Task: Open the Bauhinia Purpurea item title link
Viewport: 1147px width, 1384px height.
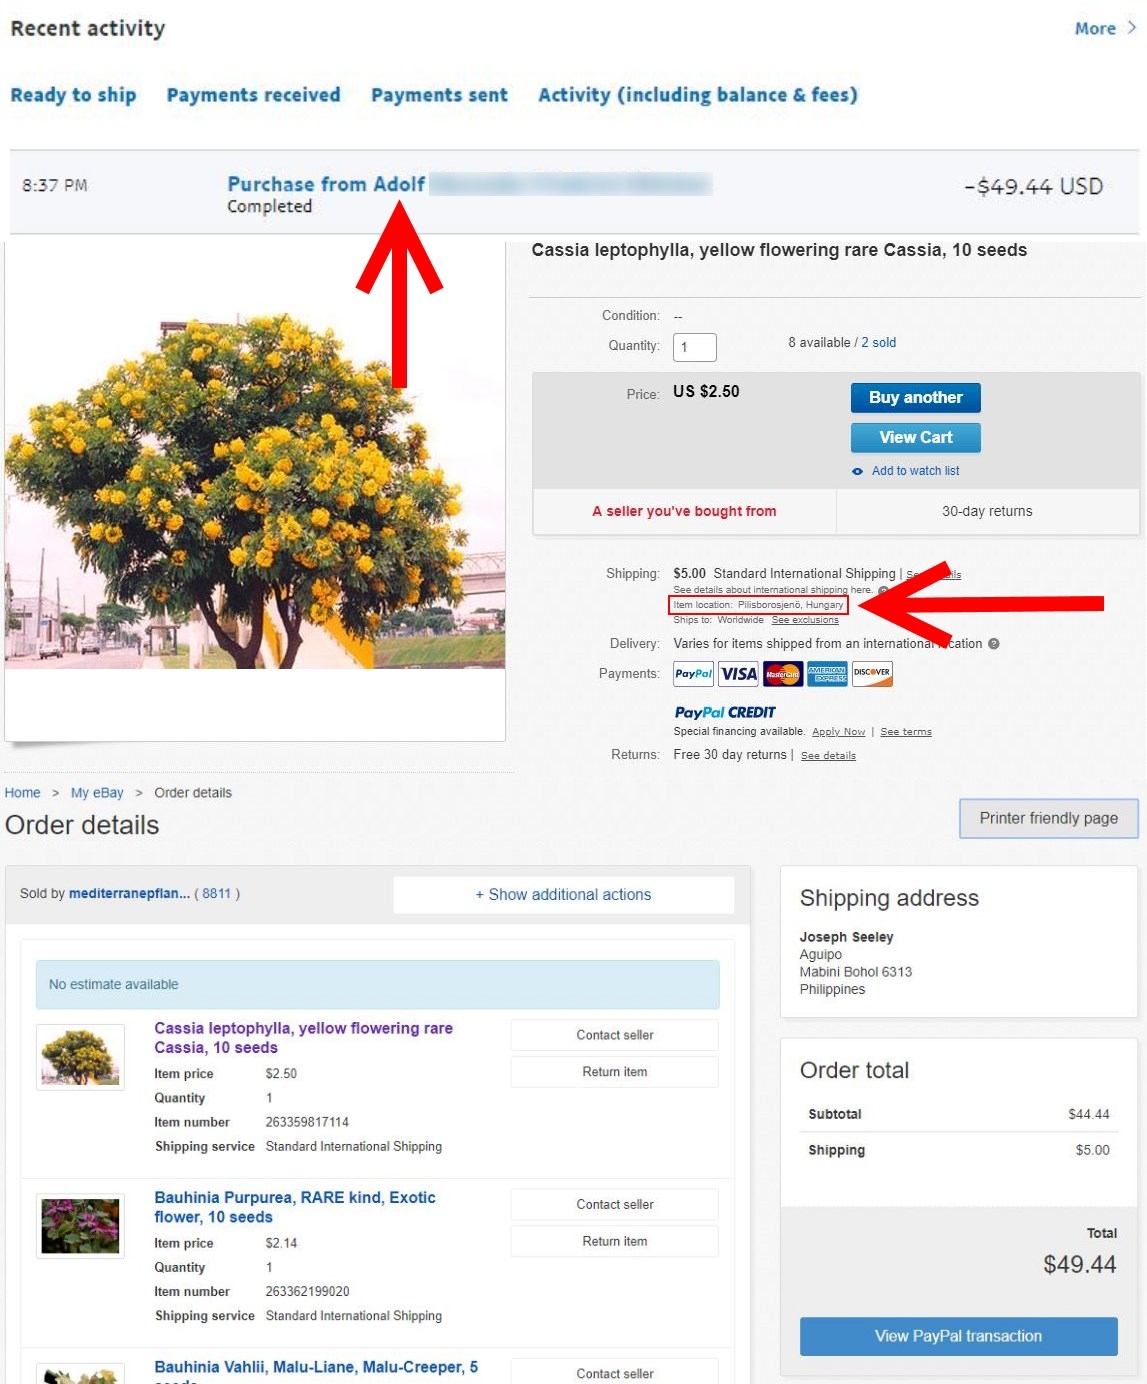Action: click(295, 1207)
